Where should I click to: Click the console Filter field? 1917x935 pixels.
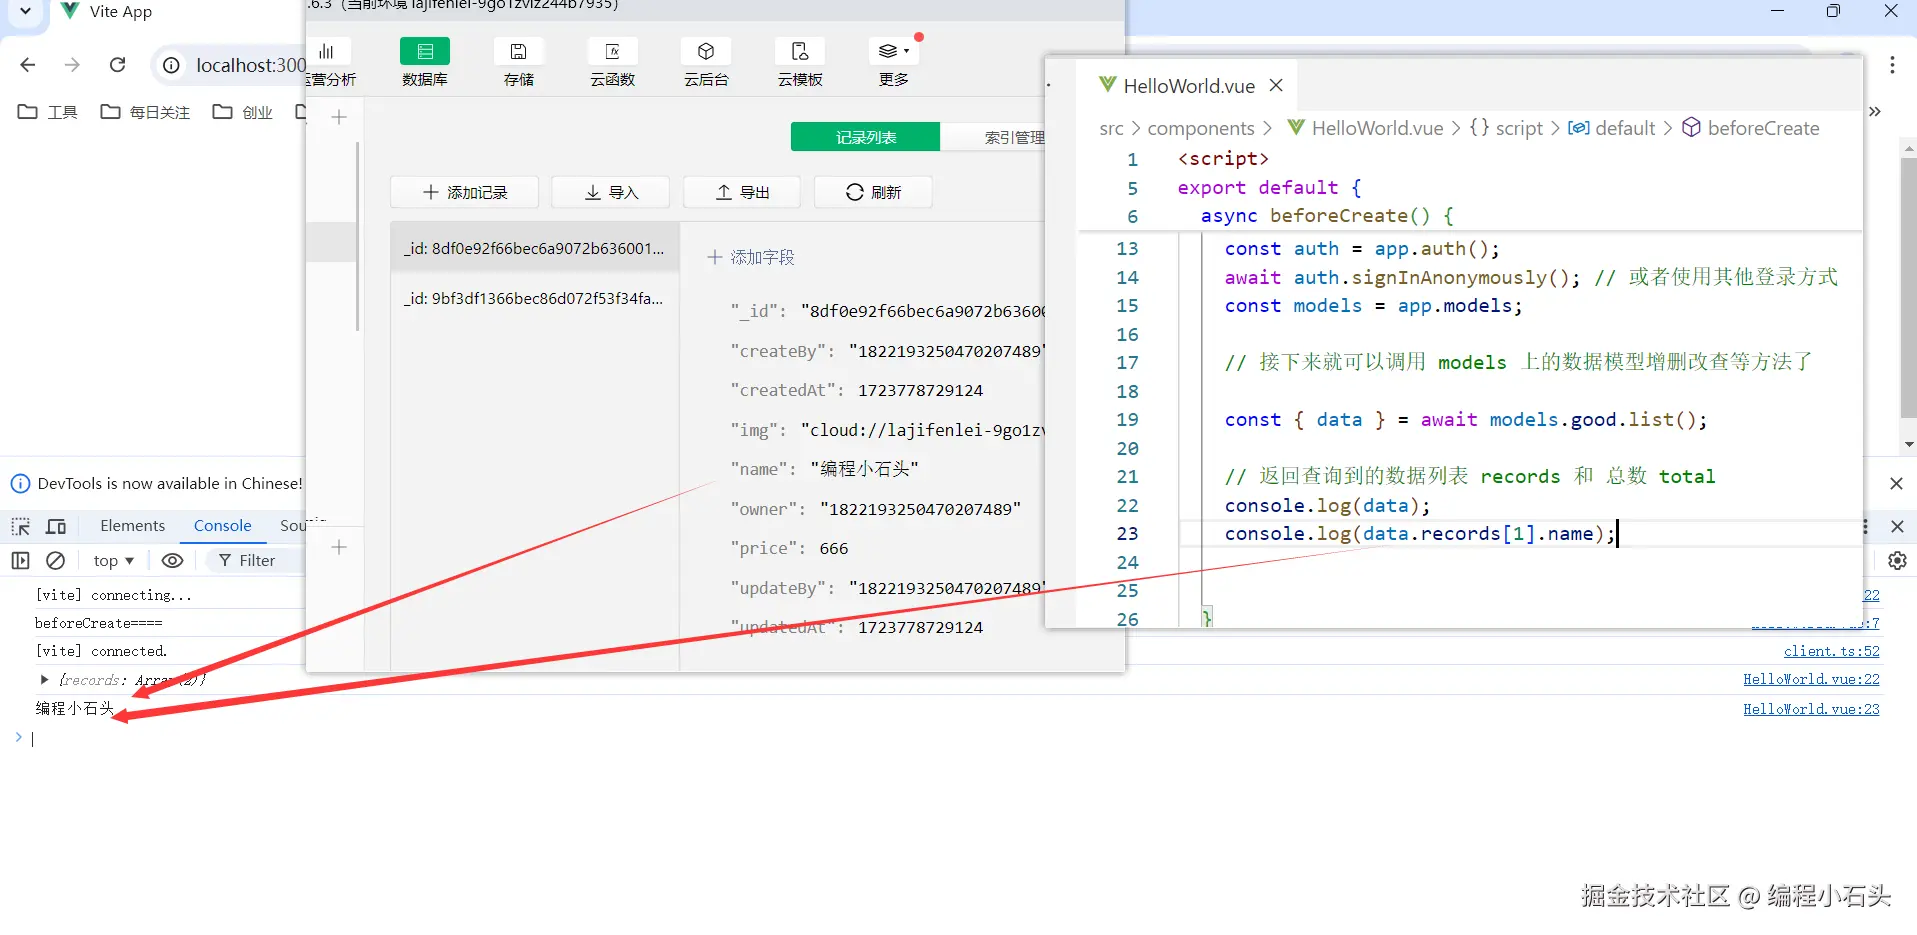pyautogui.click(x=258, y=561)
